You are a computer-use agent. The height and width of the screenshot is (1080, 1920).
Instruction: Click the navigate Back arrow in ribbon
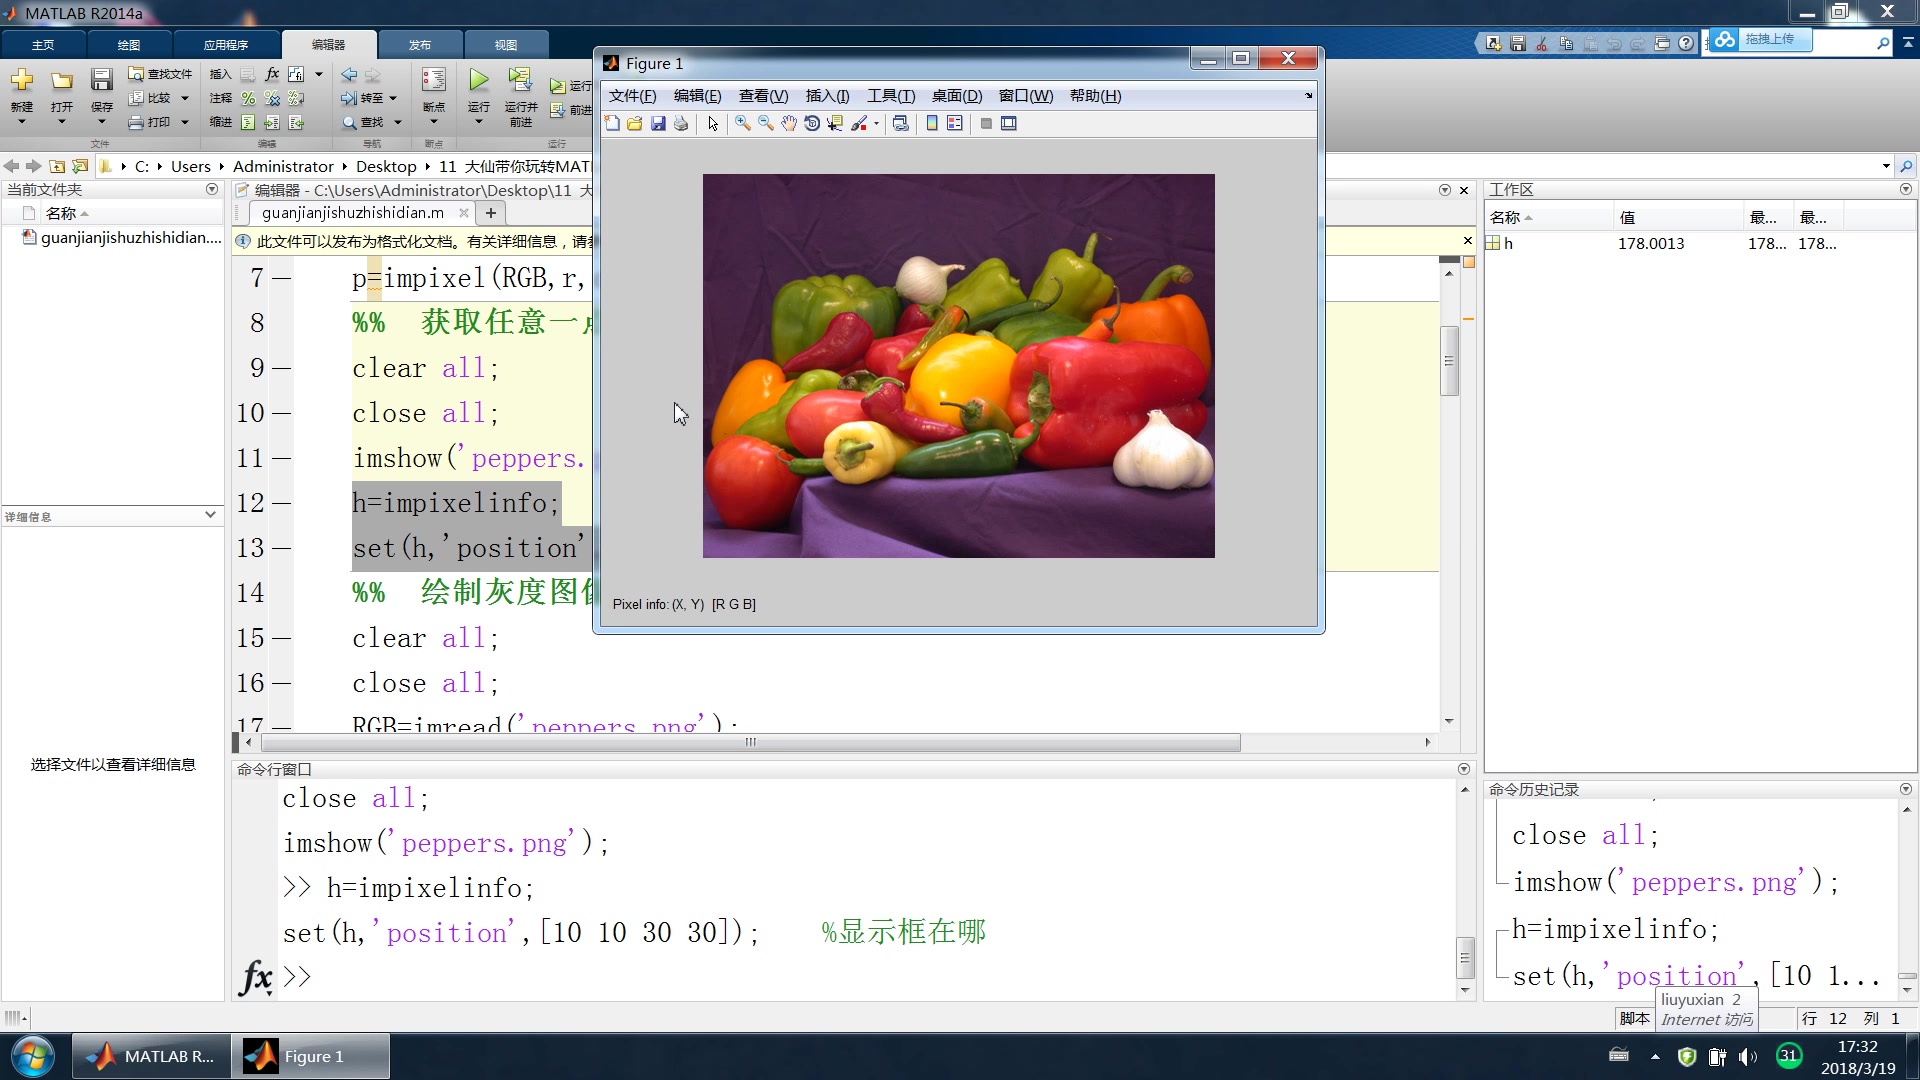(x=349, y=74)
